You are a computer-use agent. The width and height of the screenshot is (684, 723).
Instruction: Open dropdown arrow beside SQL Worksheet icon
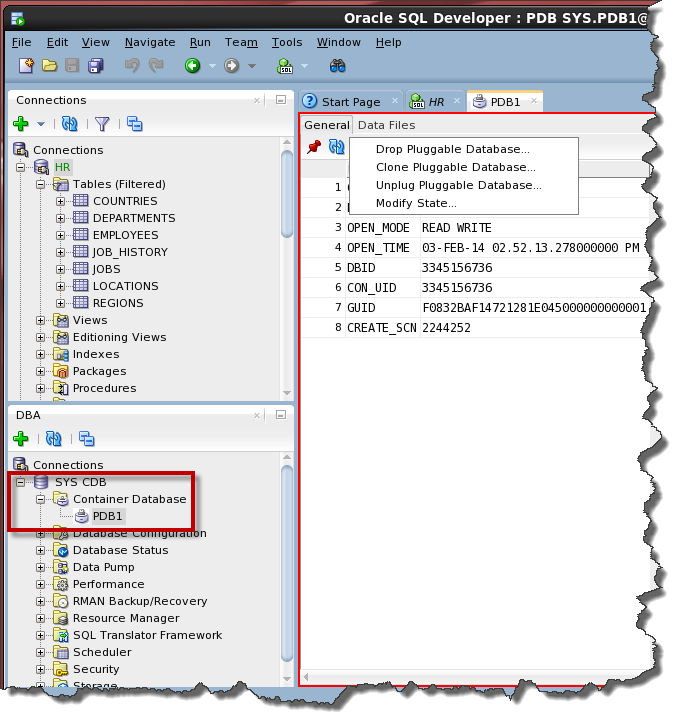point(304,66)
